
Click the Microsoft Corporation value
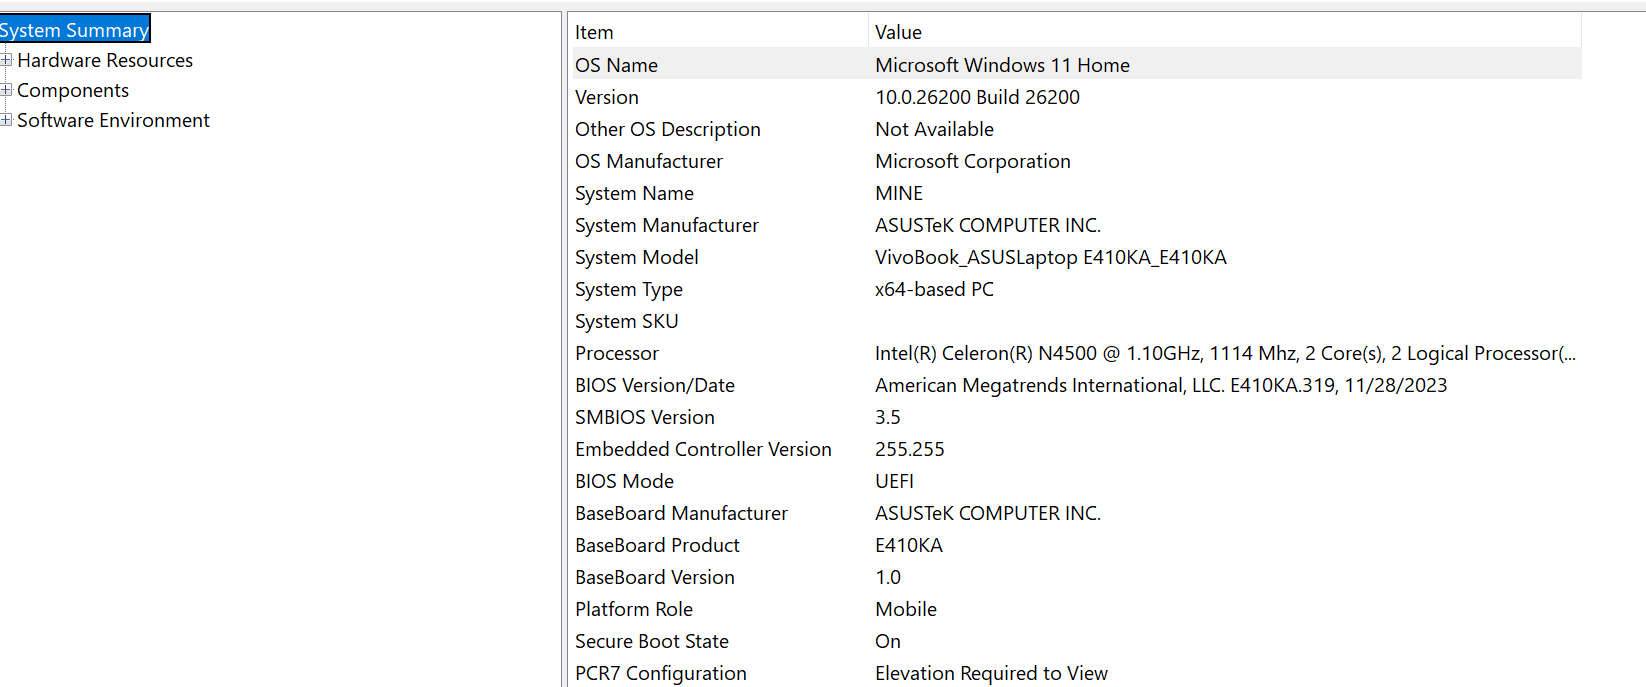[973, 161]
